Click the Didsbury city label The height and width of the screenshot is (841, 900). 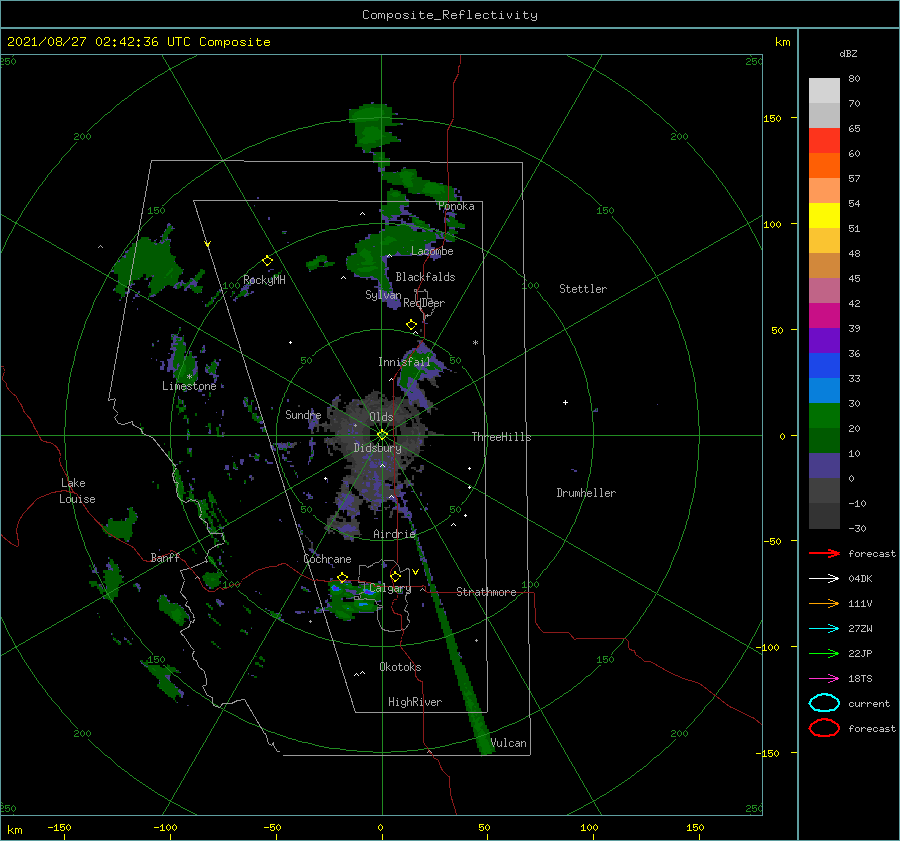click(378, 448)
